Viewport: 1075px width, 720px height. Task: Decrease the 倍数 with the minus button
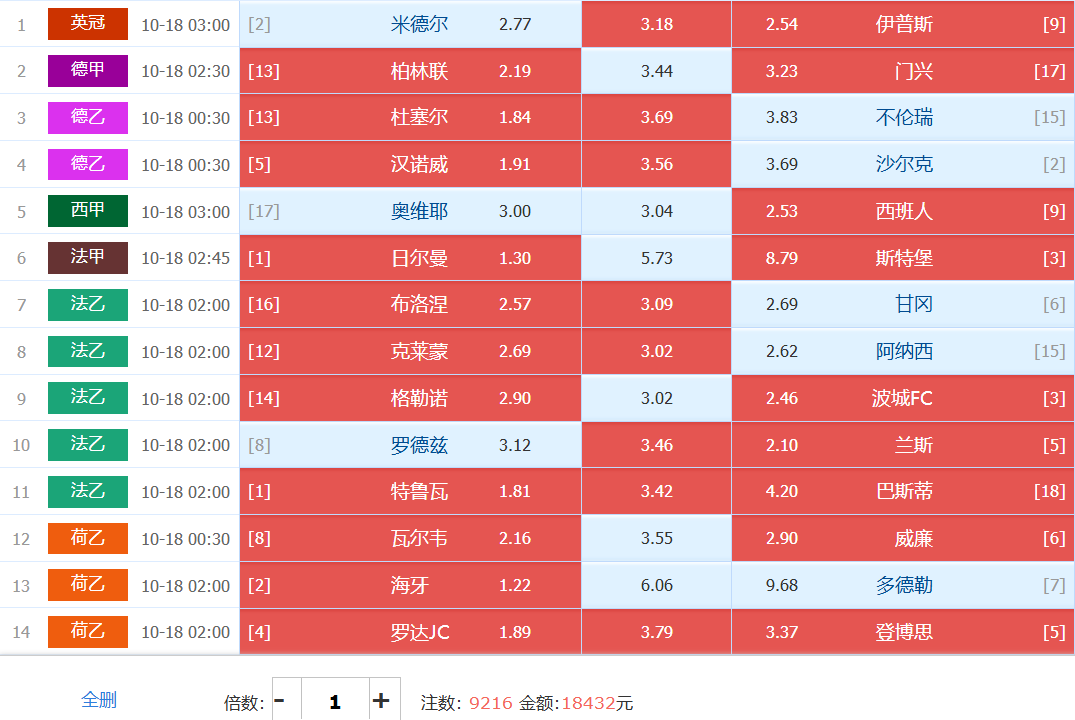pos(280,701)
